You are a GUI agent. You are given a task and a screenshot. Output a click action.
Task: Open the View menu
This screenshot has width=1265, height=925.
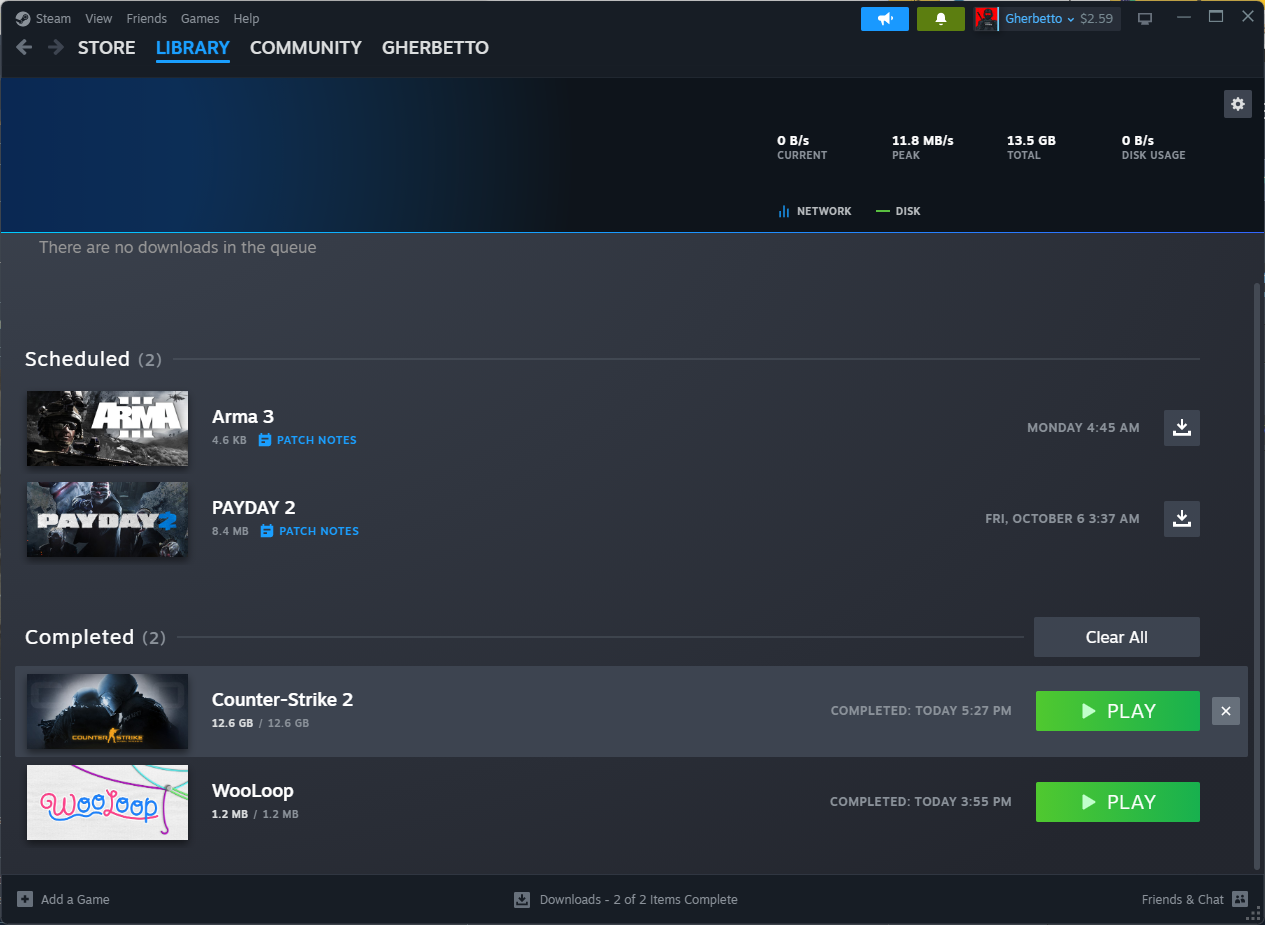[x=99, y=19]
